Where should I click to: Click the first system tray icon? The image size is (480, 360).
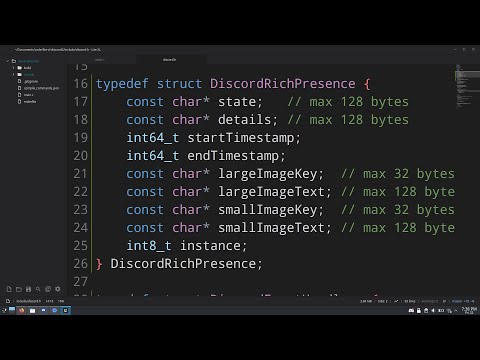click(411, 310)
